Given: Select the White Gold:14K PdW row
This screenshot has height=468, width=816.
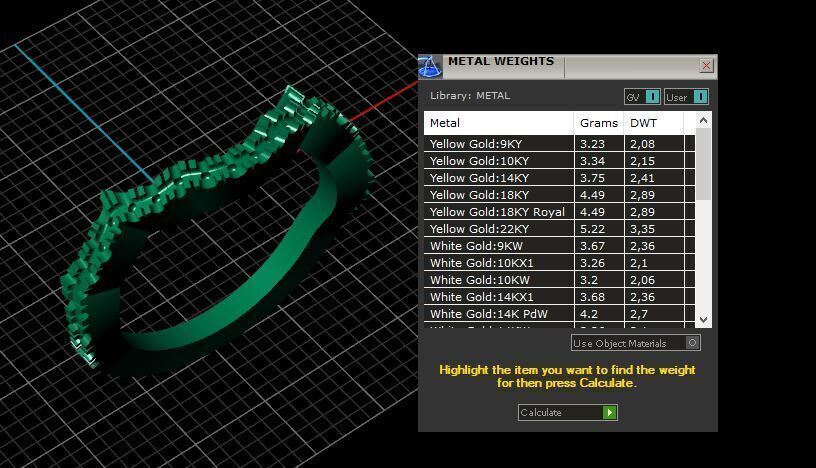Looking at the screenshot, I should coord(559,314).
